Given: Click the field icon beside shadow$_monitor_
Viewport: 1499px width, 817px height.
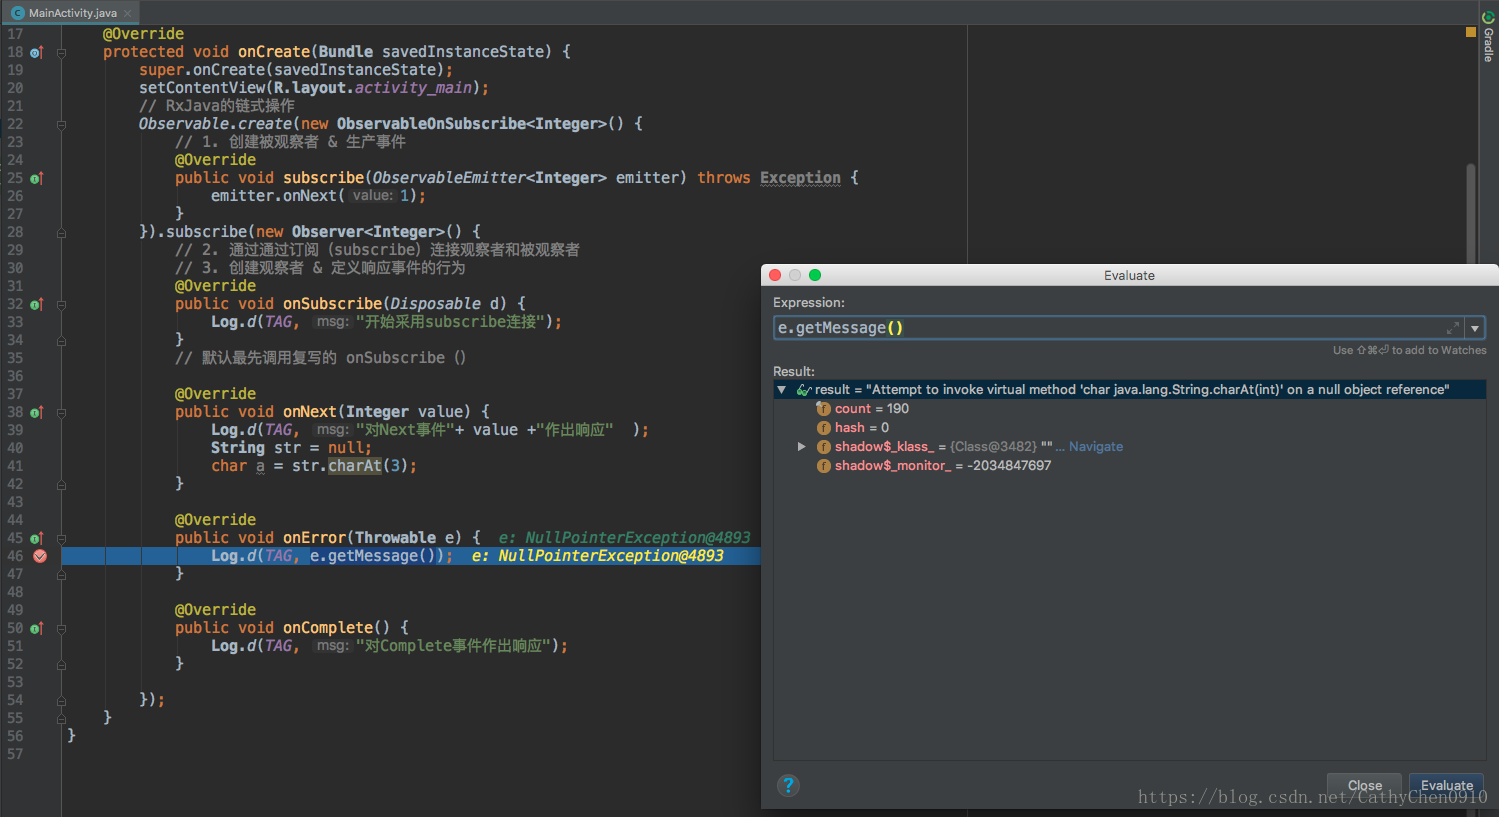Looking at the screenshot, I should click(x=824, y=466).
